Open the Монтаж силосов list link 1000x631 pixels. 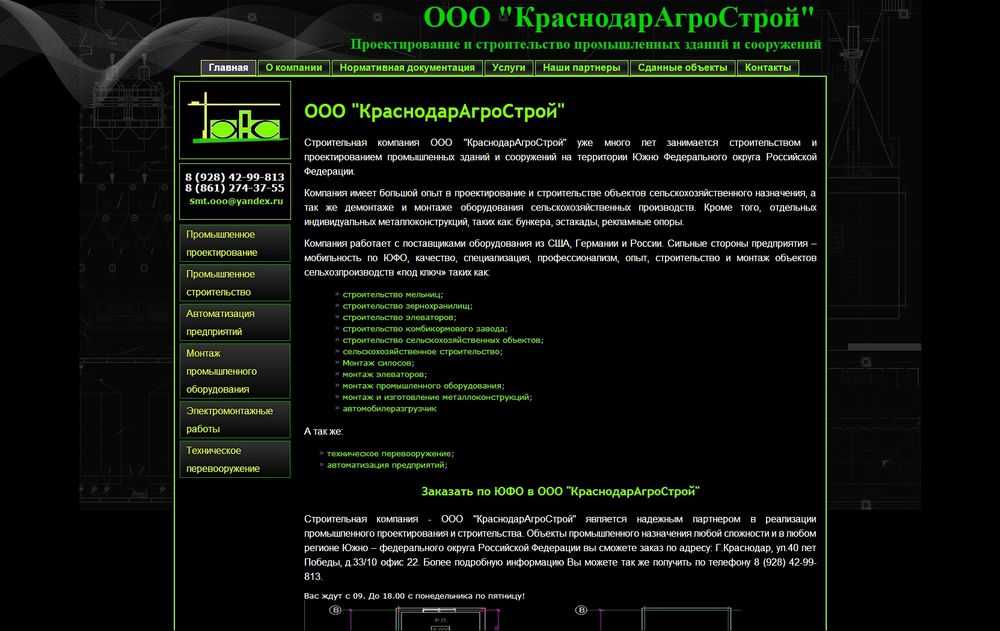pos(381,363)
